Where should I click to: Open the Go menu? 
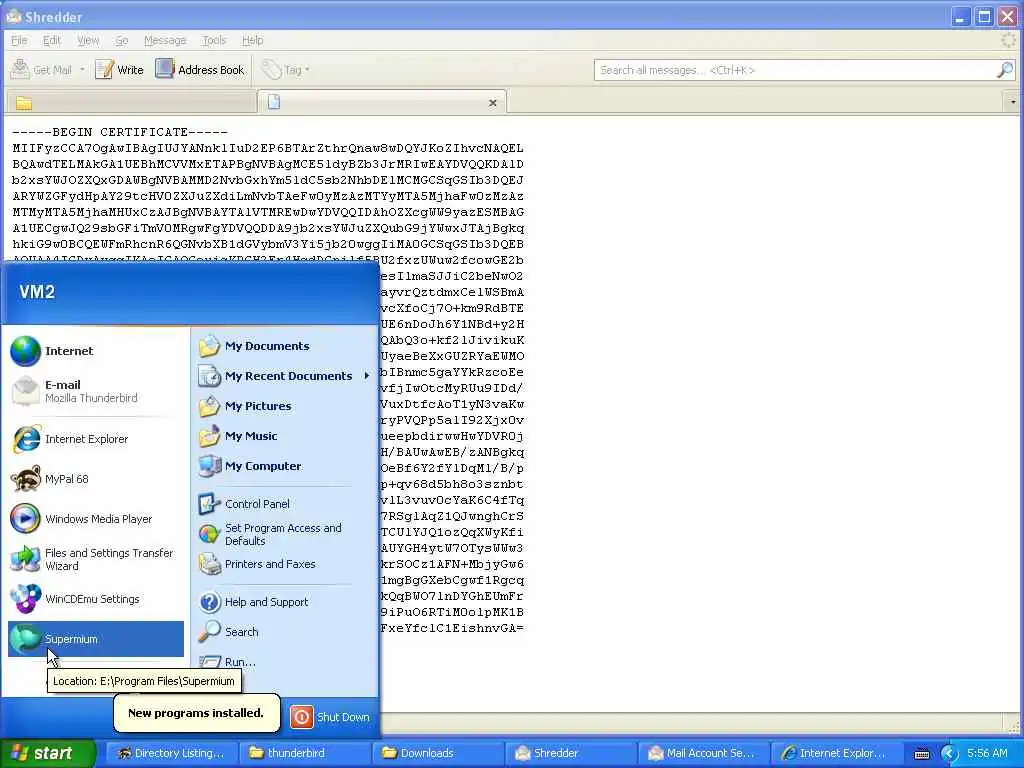click(x=121, y=40)
